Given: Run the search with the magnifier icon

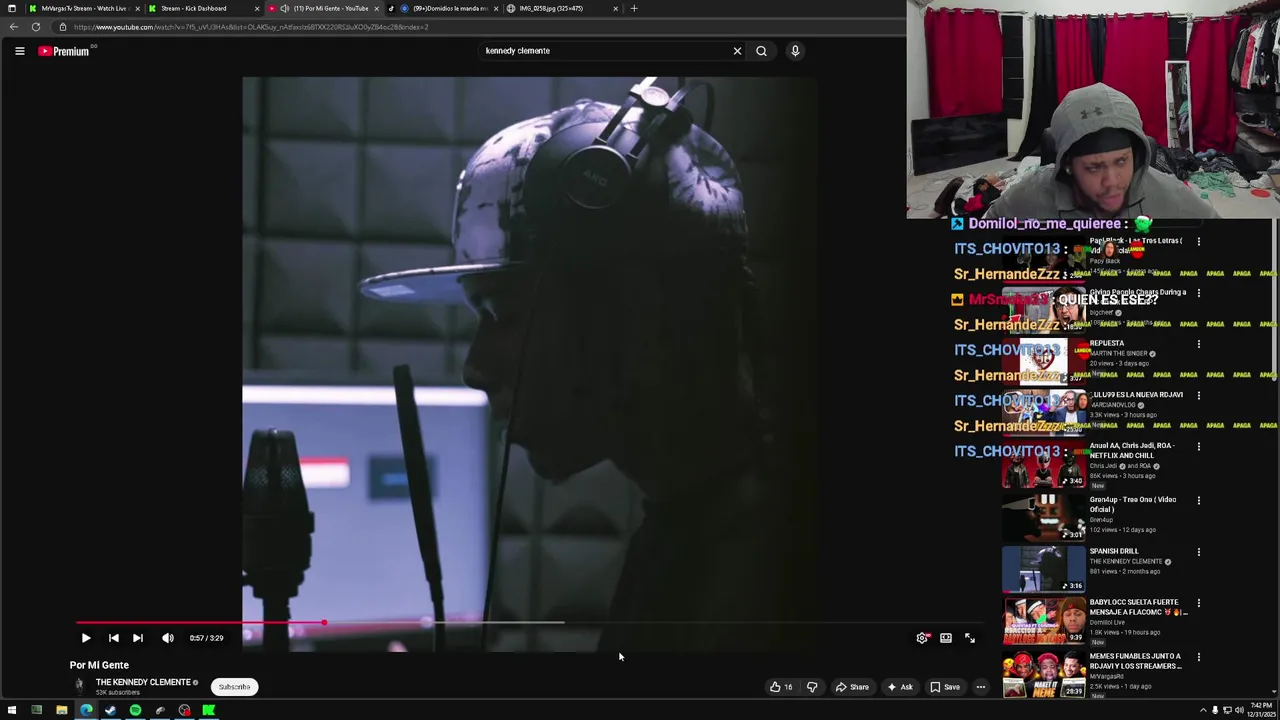Looking at the screenshot, I should pos(761,51).
